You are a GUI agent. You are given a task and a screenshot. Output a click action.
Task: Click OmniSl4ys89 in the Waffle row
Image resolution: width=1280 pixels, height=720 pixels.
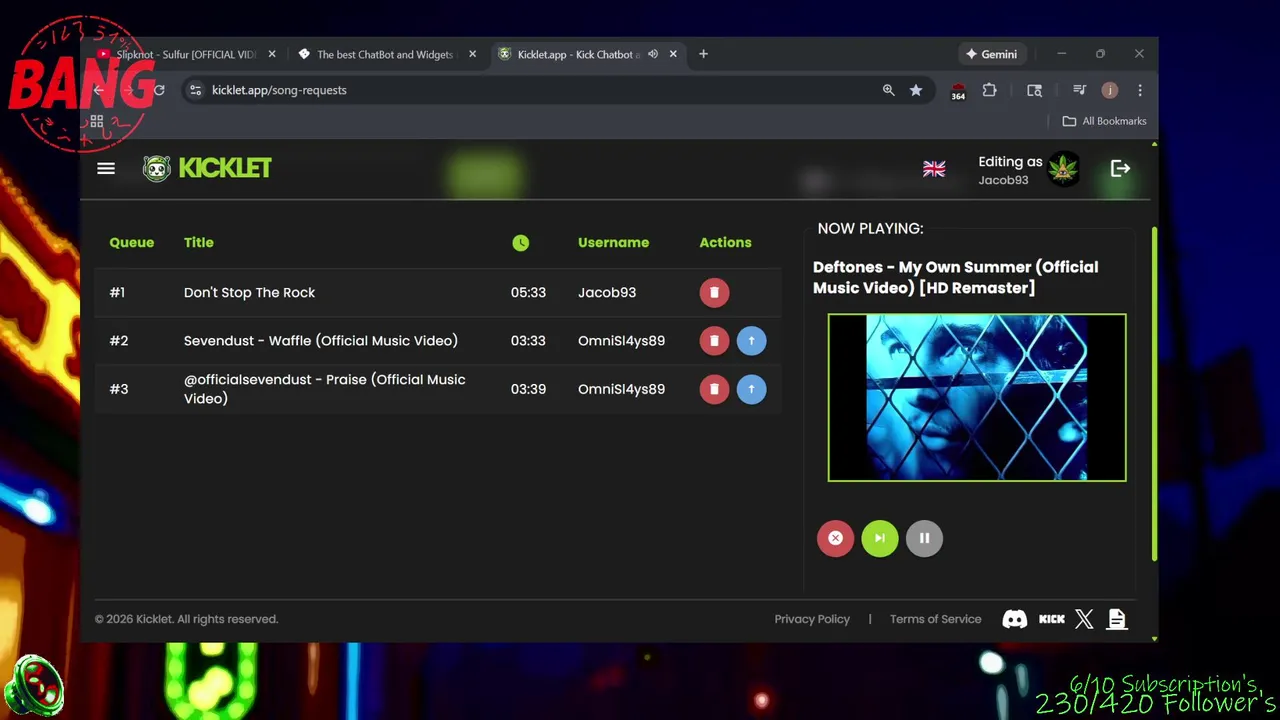click(x=621, y=341)
